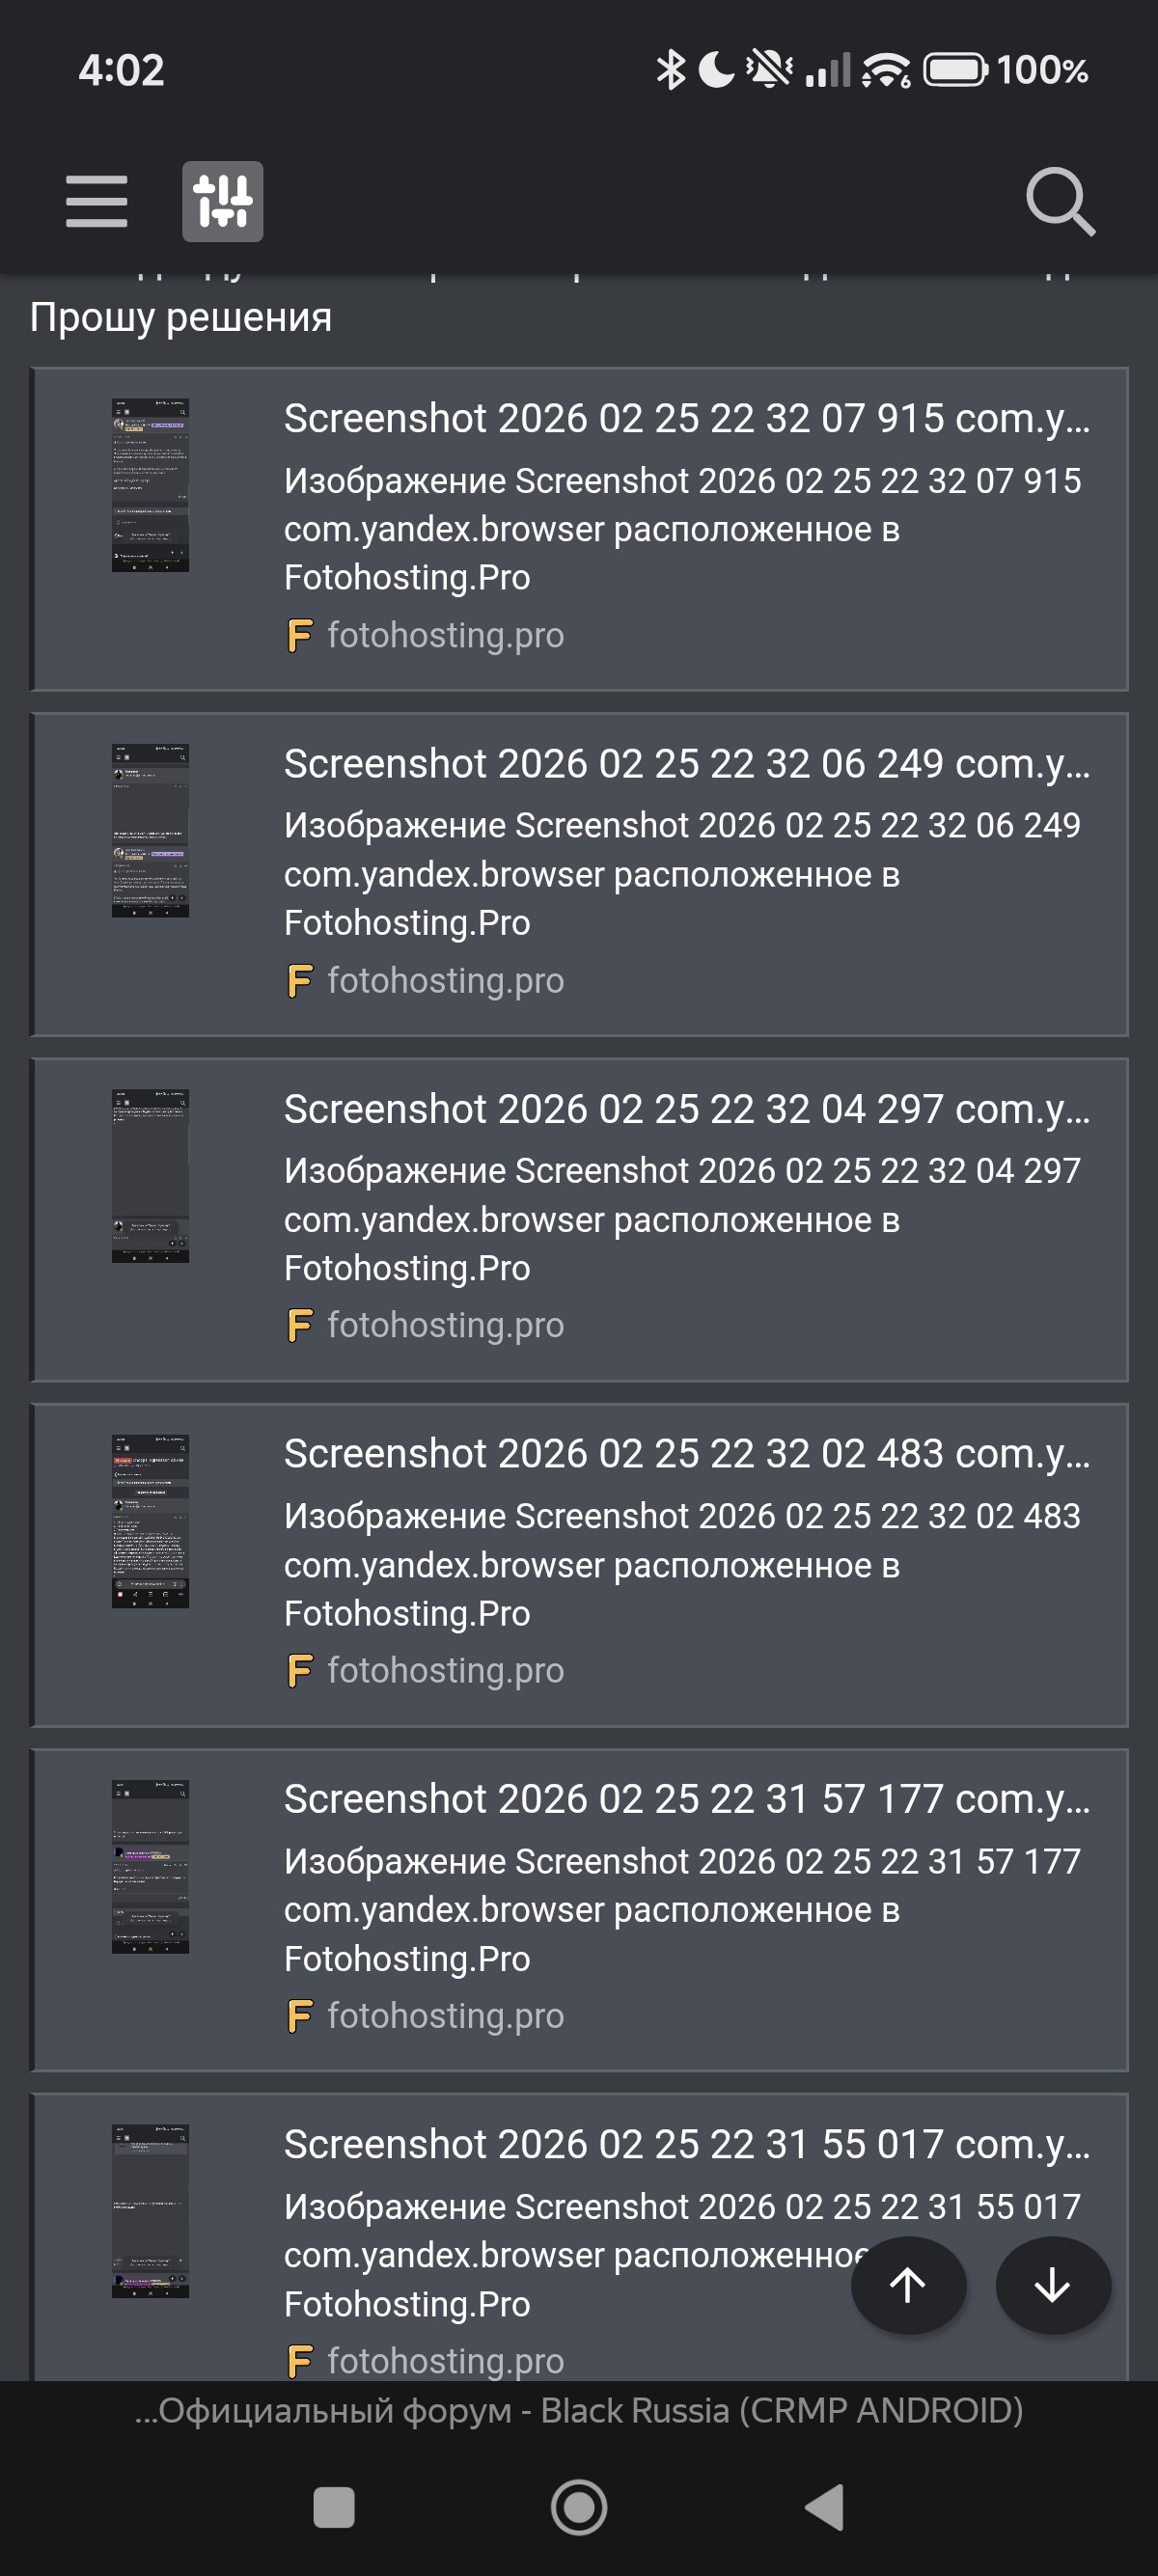View thumbnail of screenshot 22 32 07 915
Image resolution: width=1158 pixels, height=2576 pixels.
coord(150,486)
